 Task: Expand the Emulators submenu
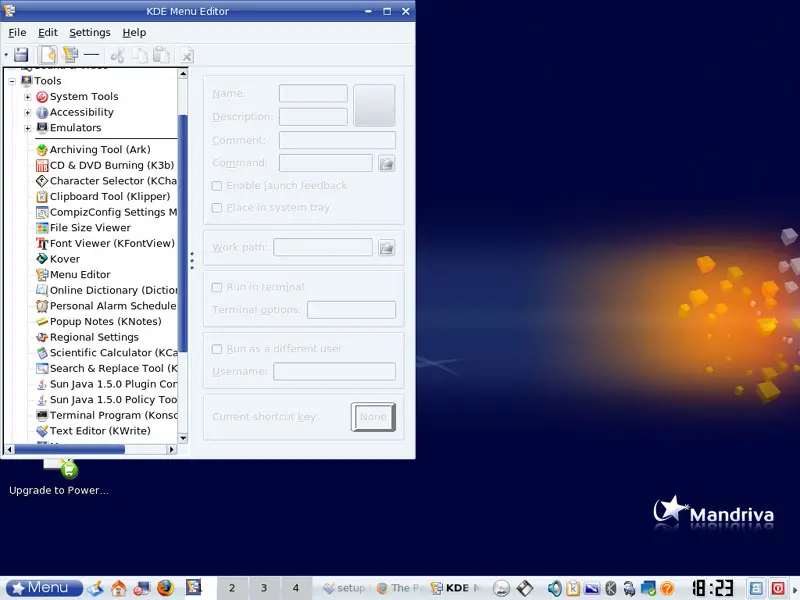coord(28,128)
